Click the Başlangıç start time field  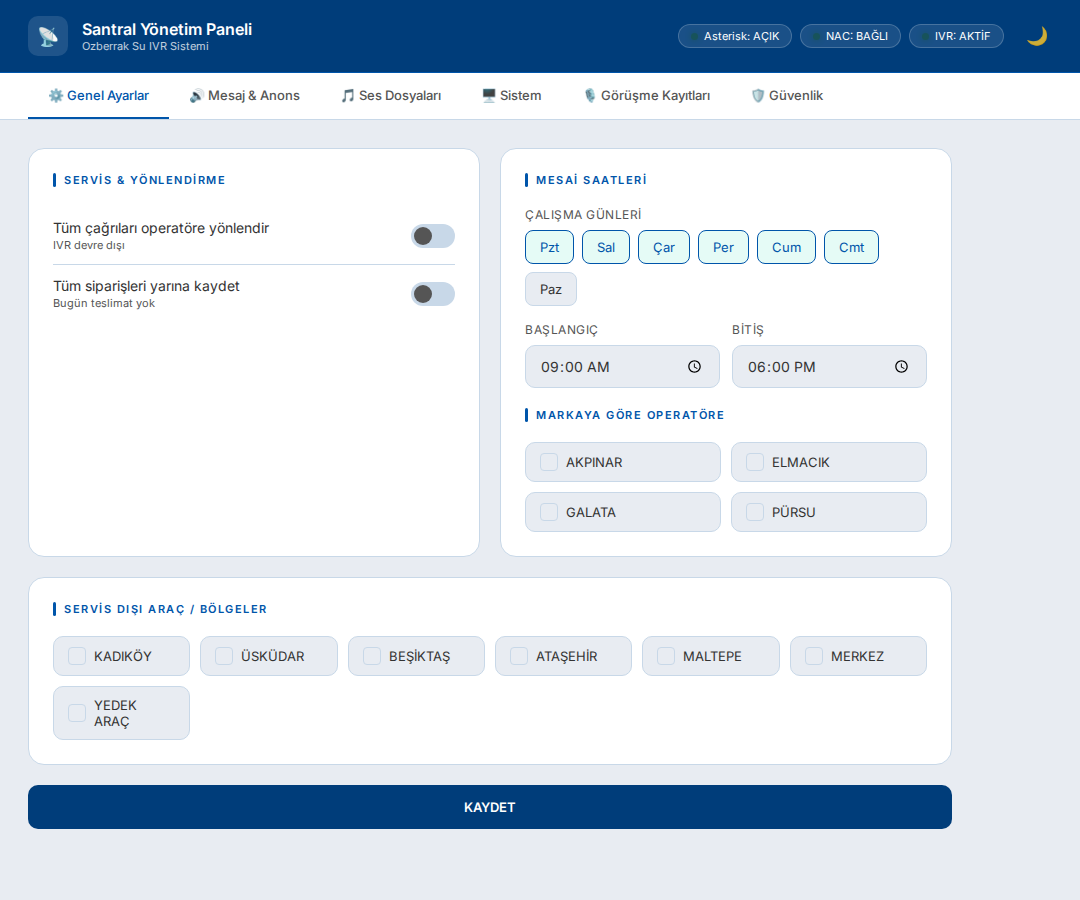click(623, 367)
